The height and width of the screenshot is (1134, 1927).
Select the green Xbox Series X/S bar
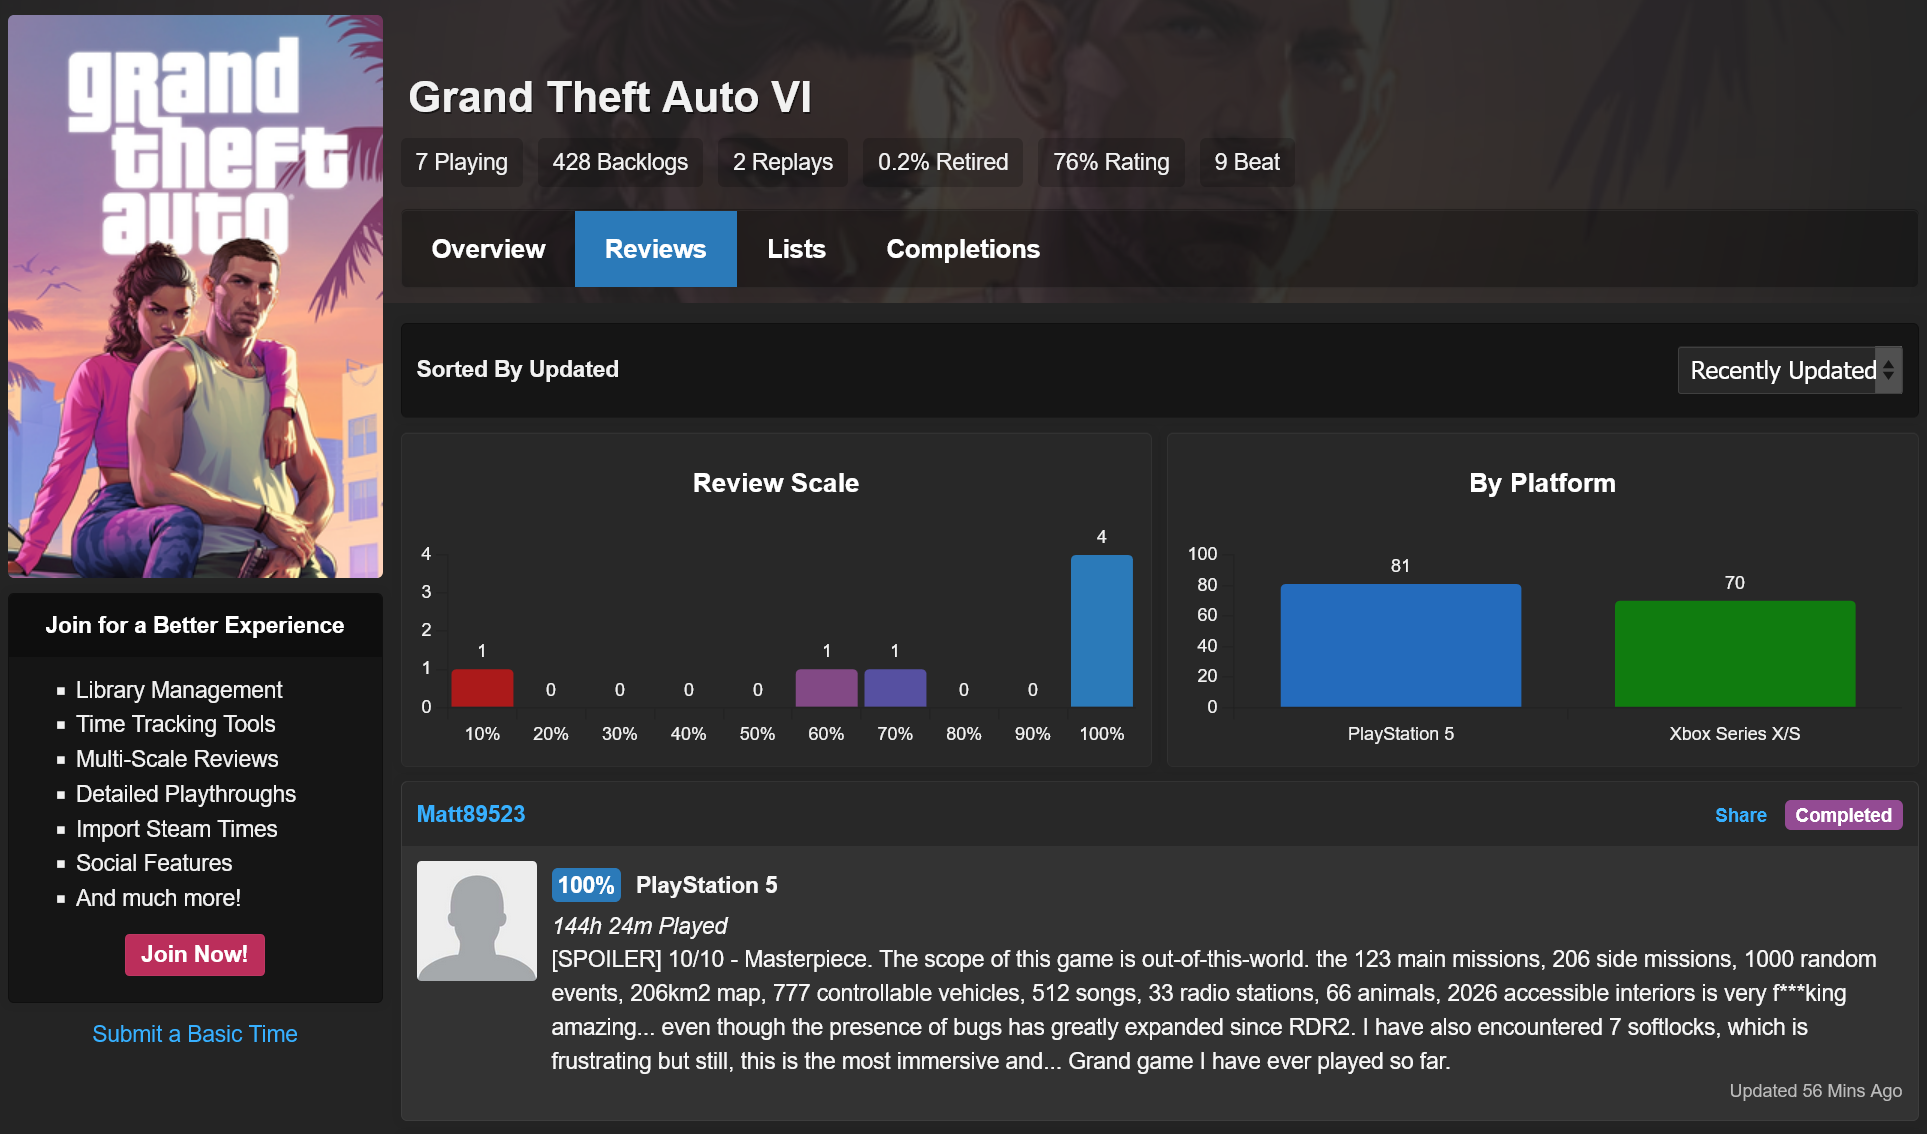(x=1734, y=654)
